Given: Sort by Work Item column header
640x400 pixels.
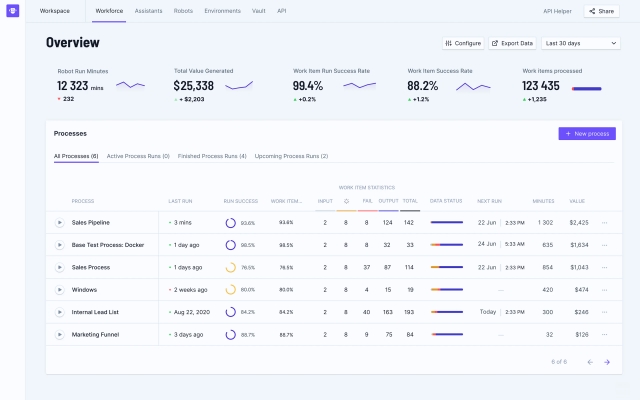Looking at the screenshot, I should pos(286,201).
